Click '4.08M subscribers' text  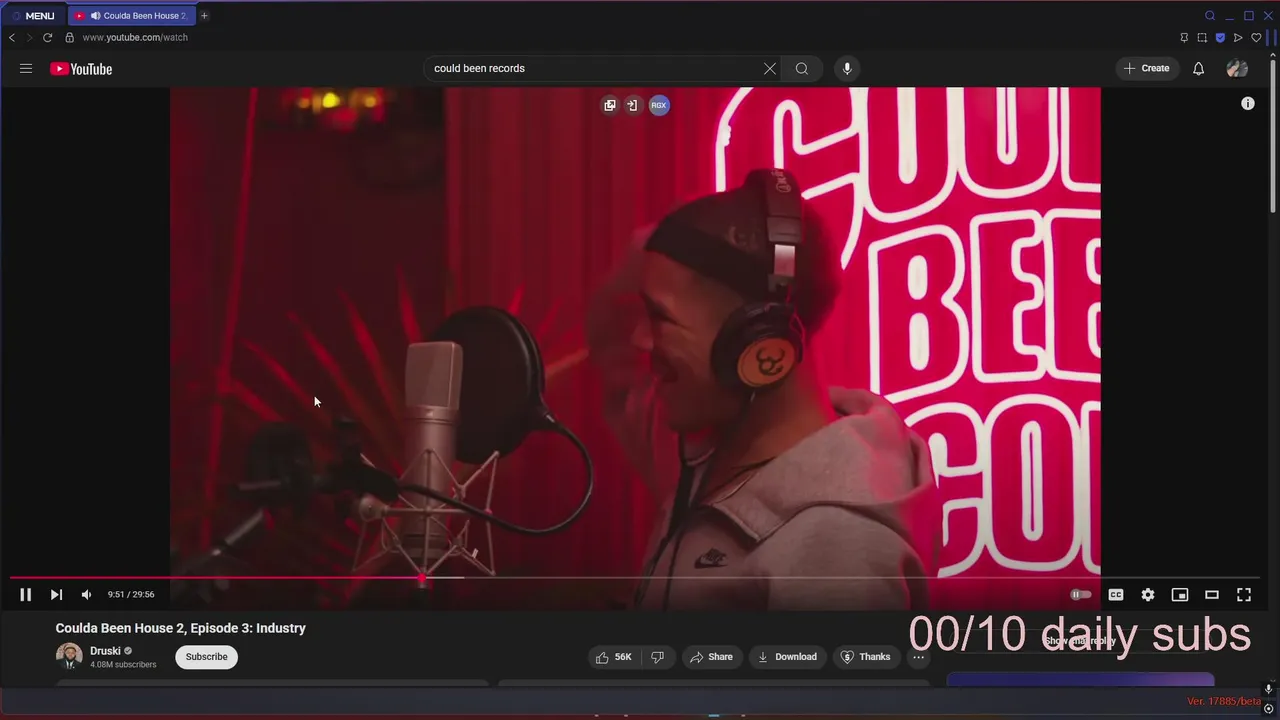pos(123,665)
